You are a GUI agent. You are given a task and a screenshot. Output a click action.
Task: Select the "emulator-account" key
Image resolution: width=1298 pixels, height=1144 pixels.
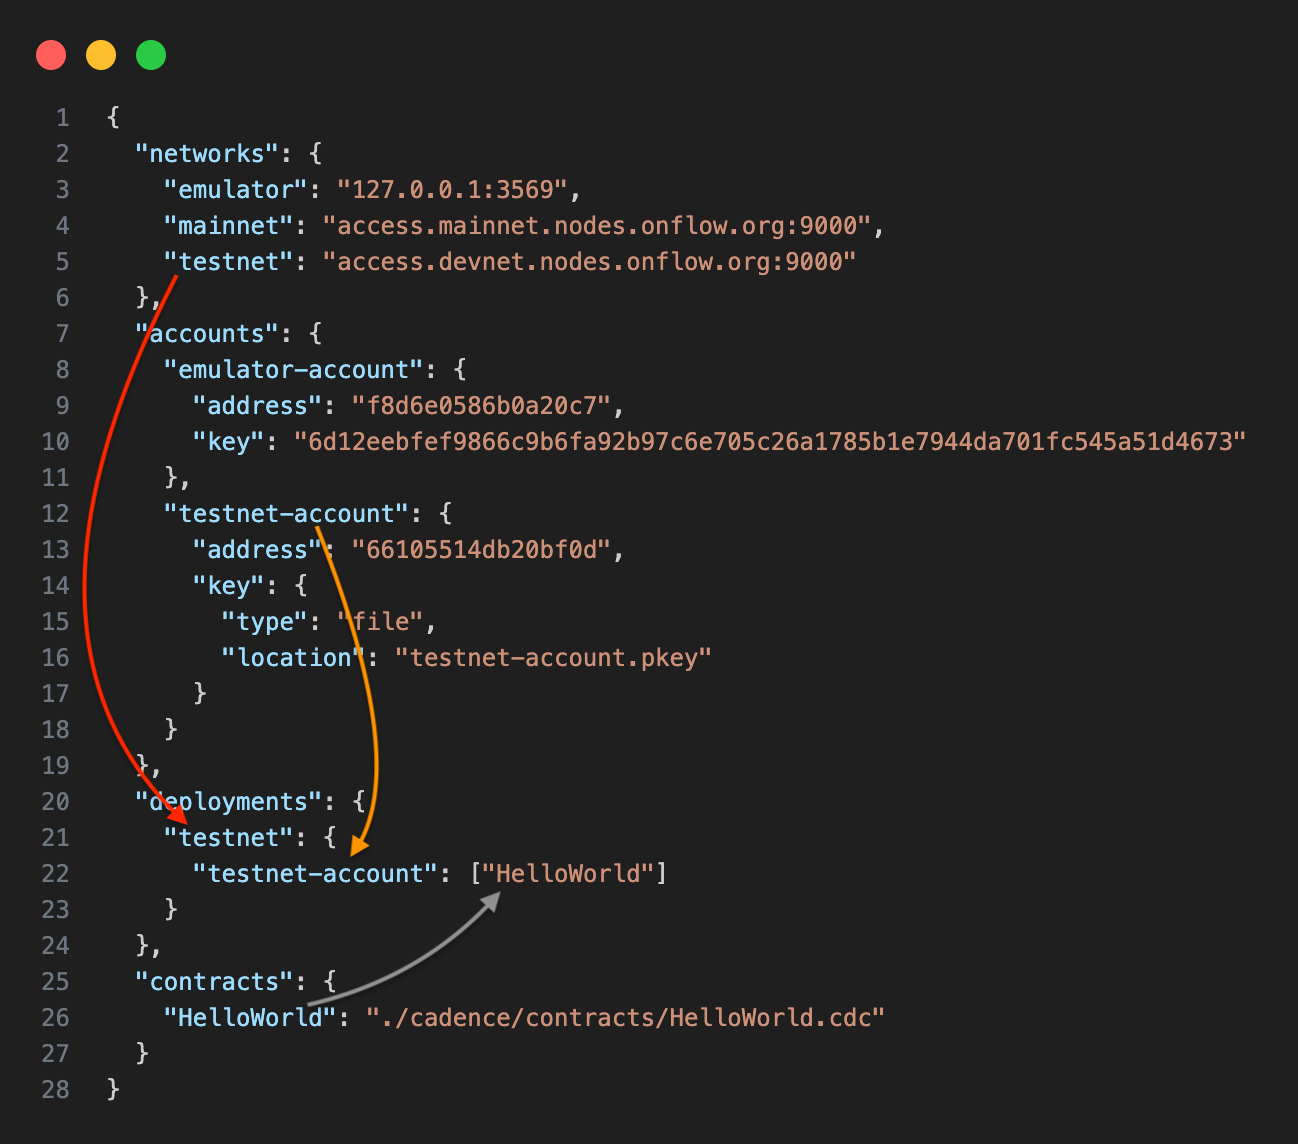[x=294, y=370]
